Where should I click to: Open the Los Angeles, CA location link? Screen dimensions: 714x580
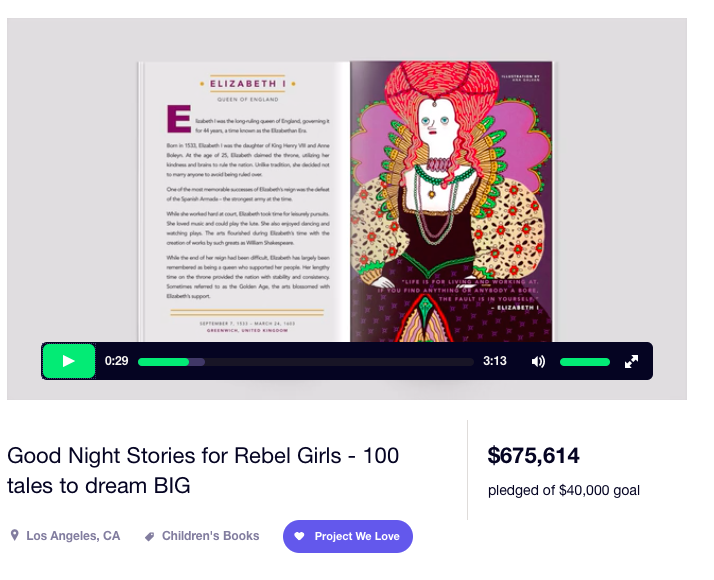(73, 536)
